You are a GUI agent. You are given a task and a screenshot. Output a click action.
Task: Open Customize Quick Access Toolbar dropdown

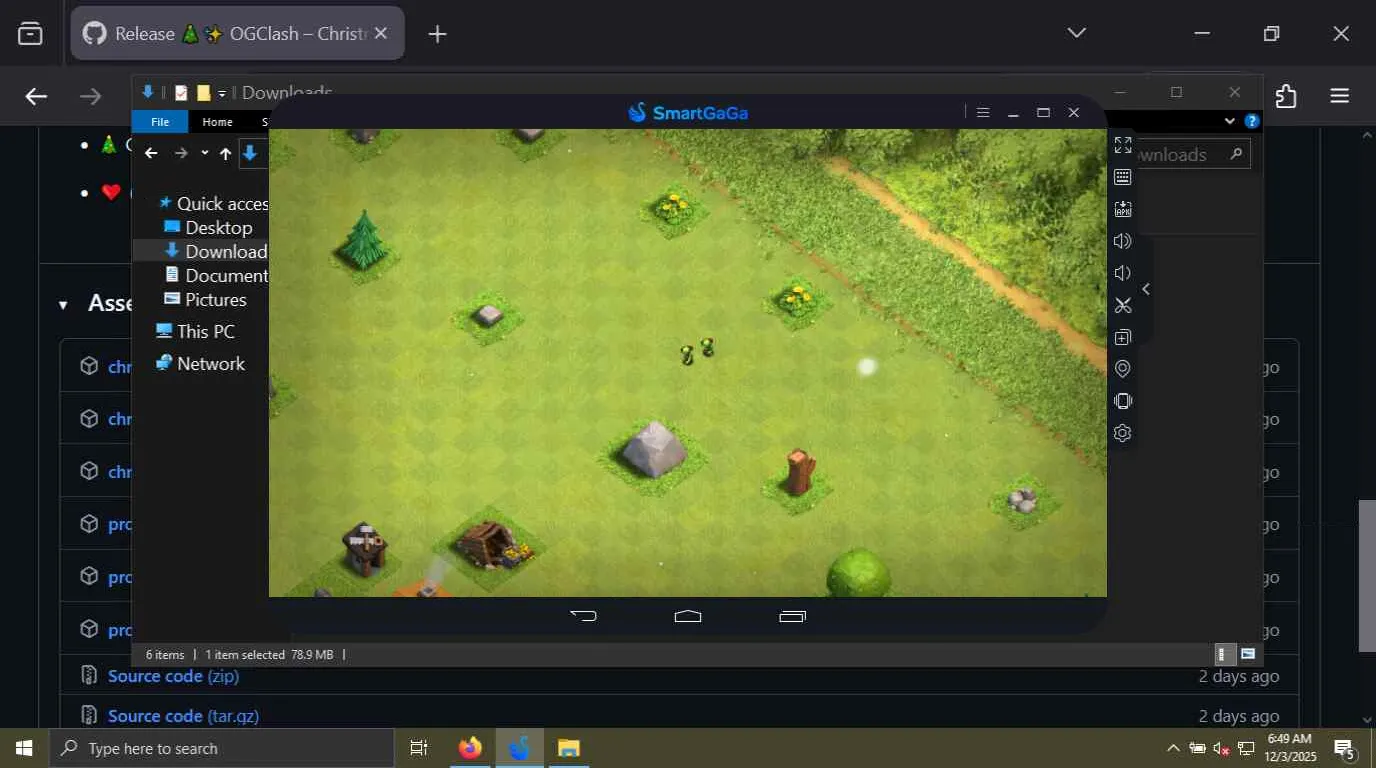tap(222, 93)
